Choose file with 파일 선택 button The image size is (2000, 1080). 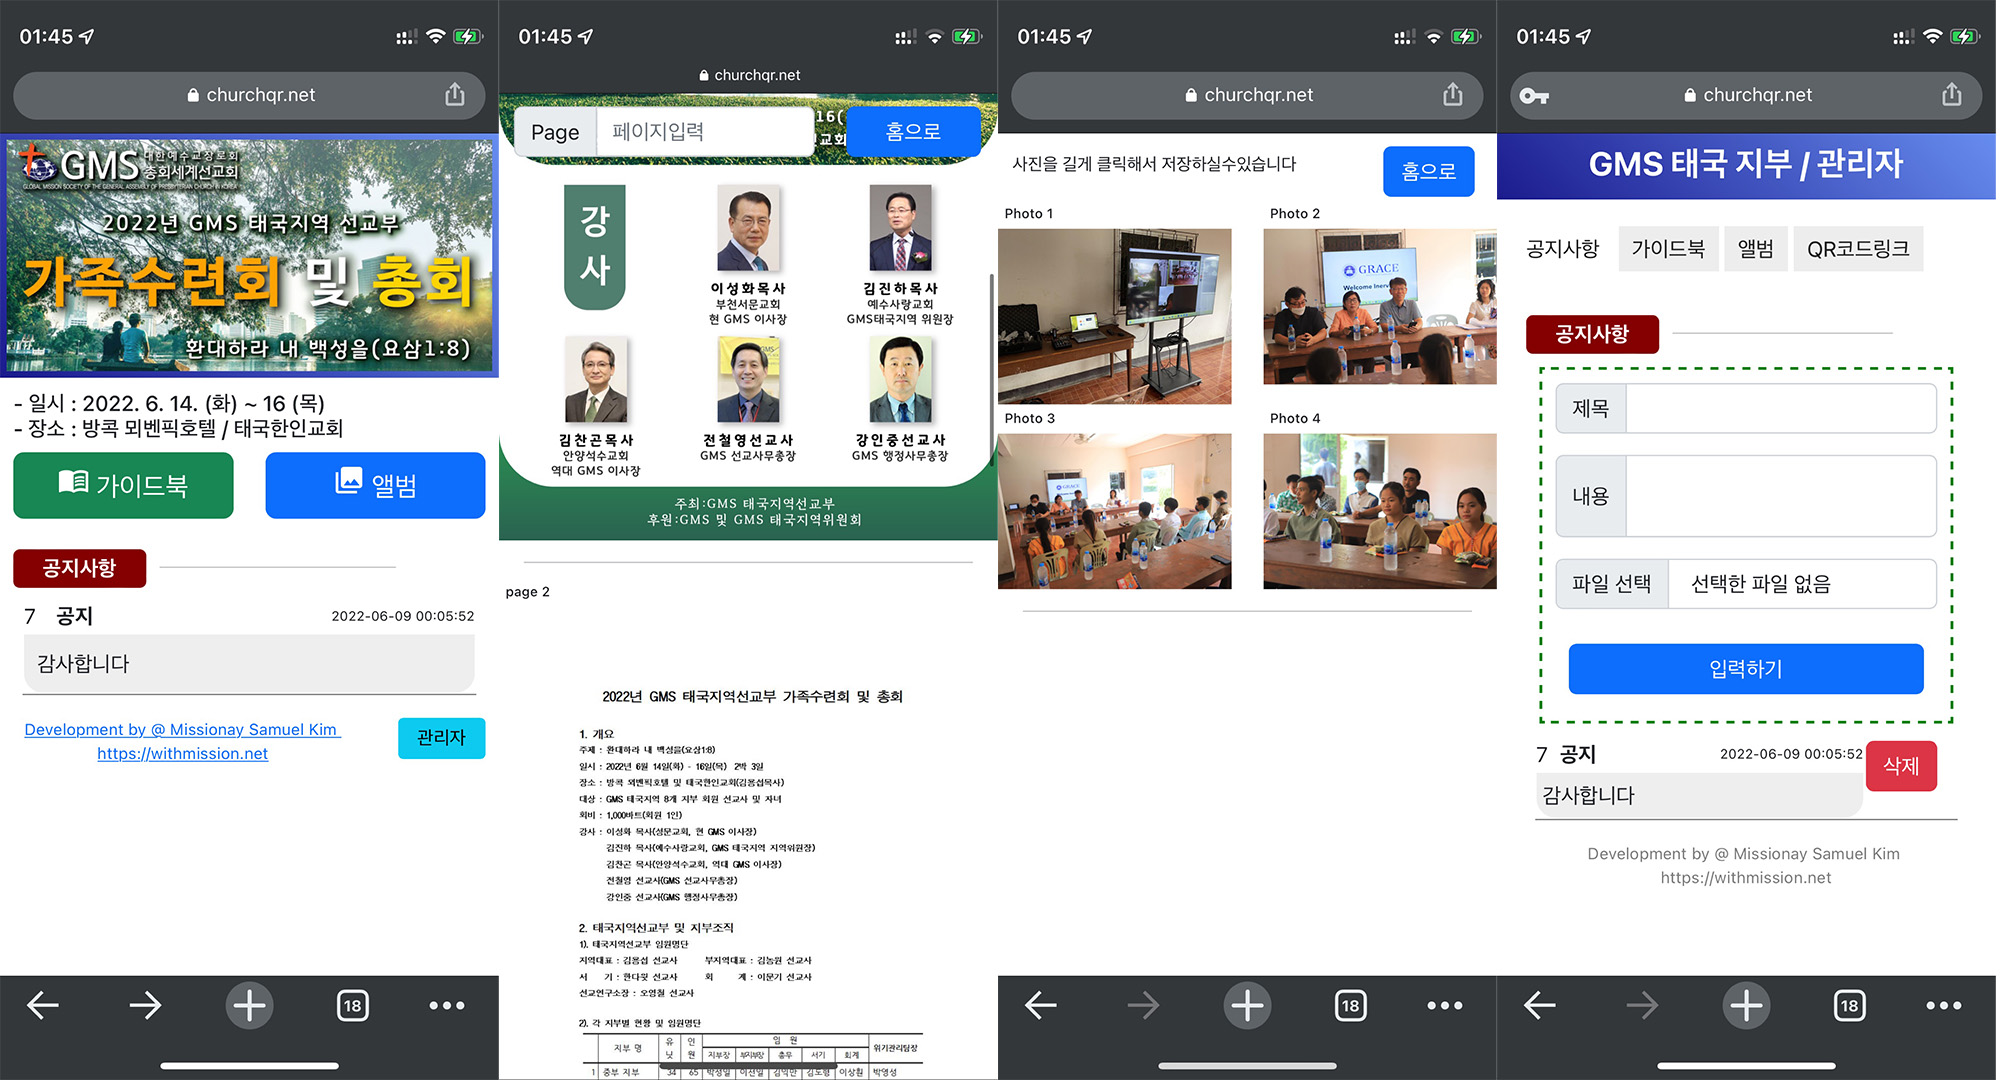pos(1612,584)
